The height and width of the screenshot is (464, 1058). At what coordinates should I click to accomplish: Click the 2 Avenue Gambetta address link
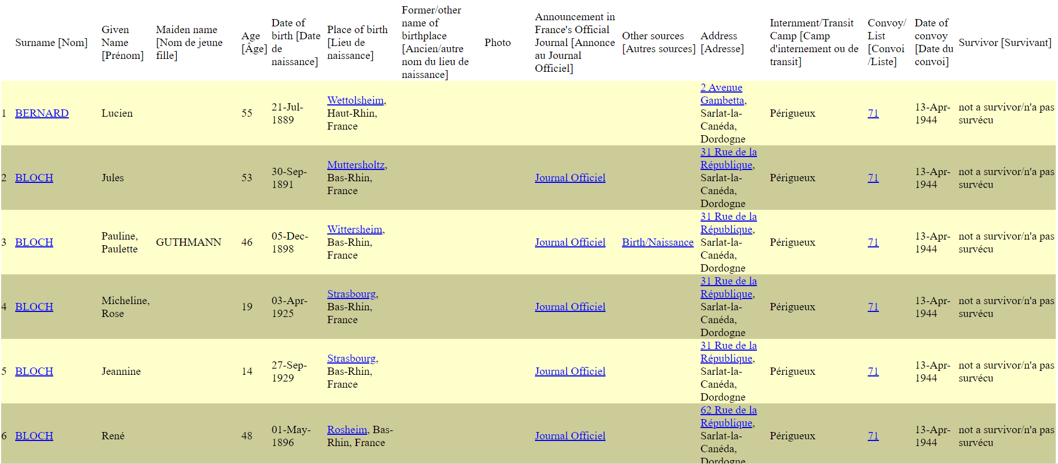pos(722,94)
